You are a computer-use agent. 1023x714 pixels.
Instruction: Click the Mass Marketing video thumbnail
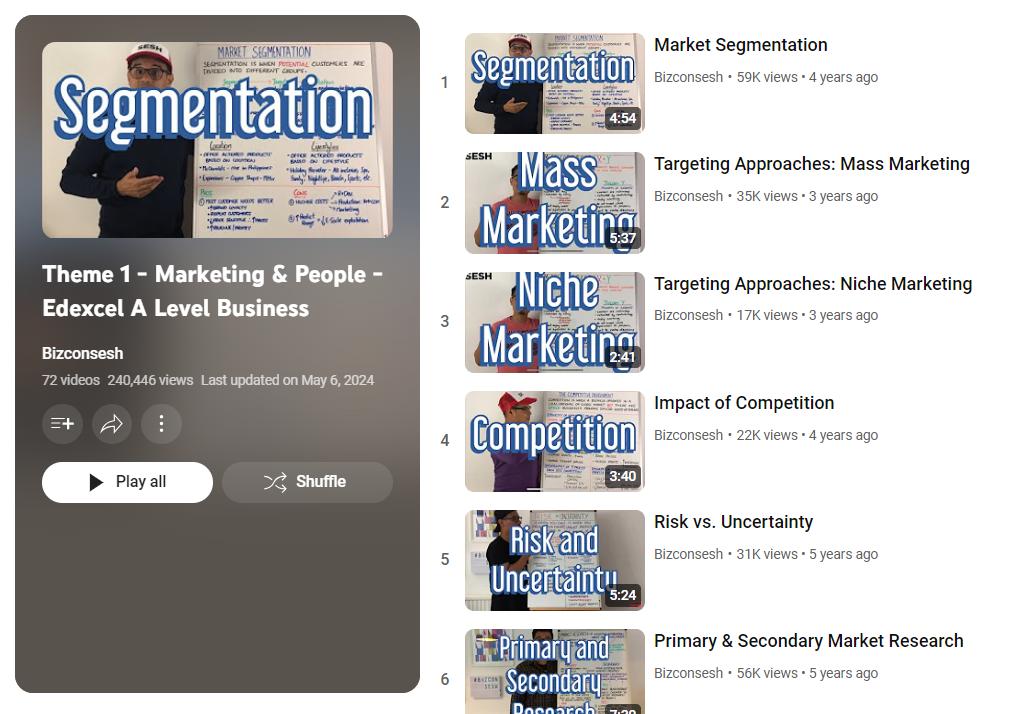[x=554, y=203]
